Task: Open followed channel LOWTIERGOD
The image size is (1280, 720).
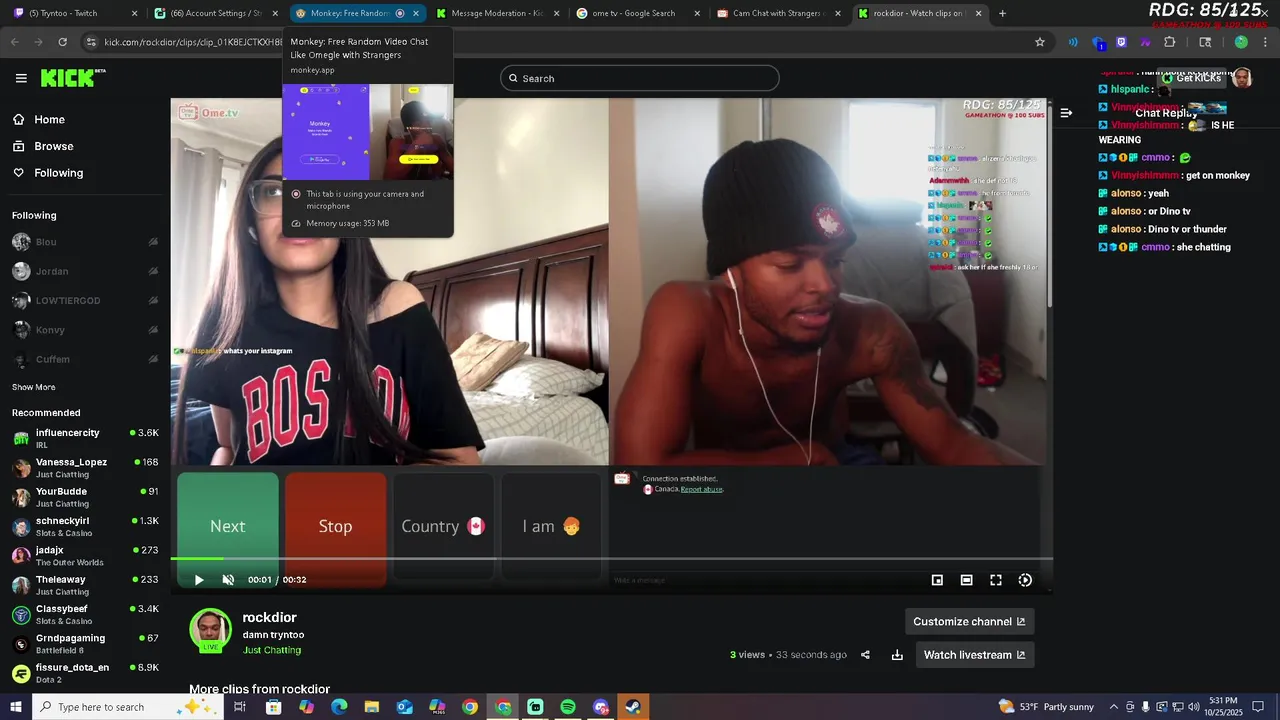Action: click(x=85, y=300)
